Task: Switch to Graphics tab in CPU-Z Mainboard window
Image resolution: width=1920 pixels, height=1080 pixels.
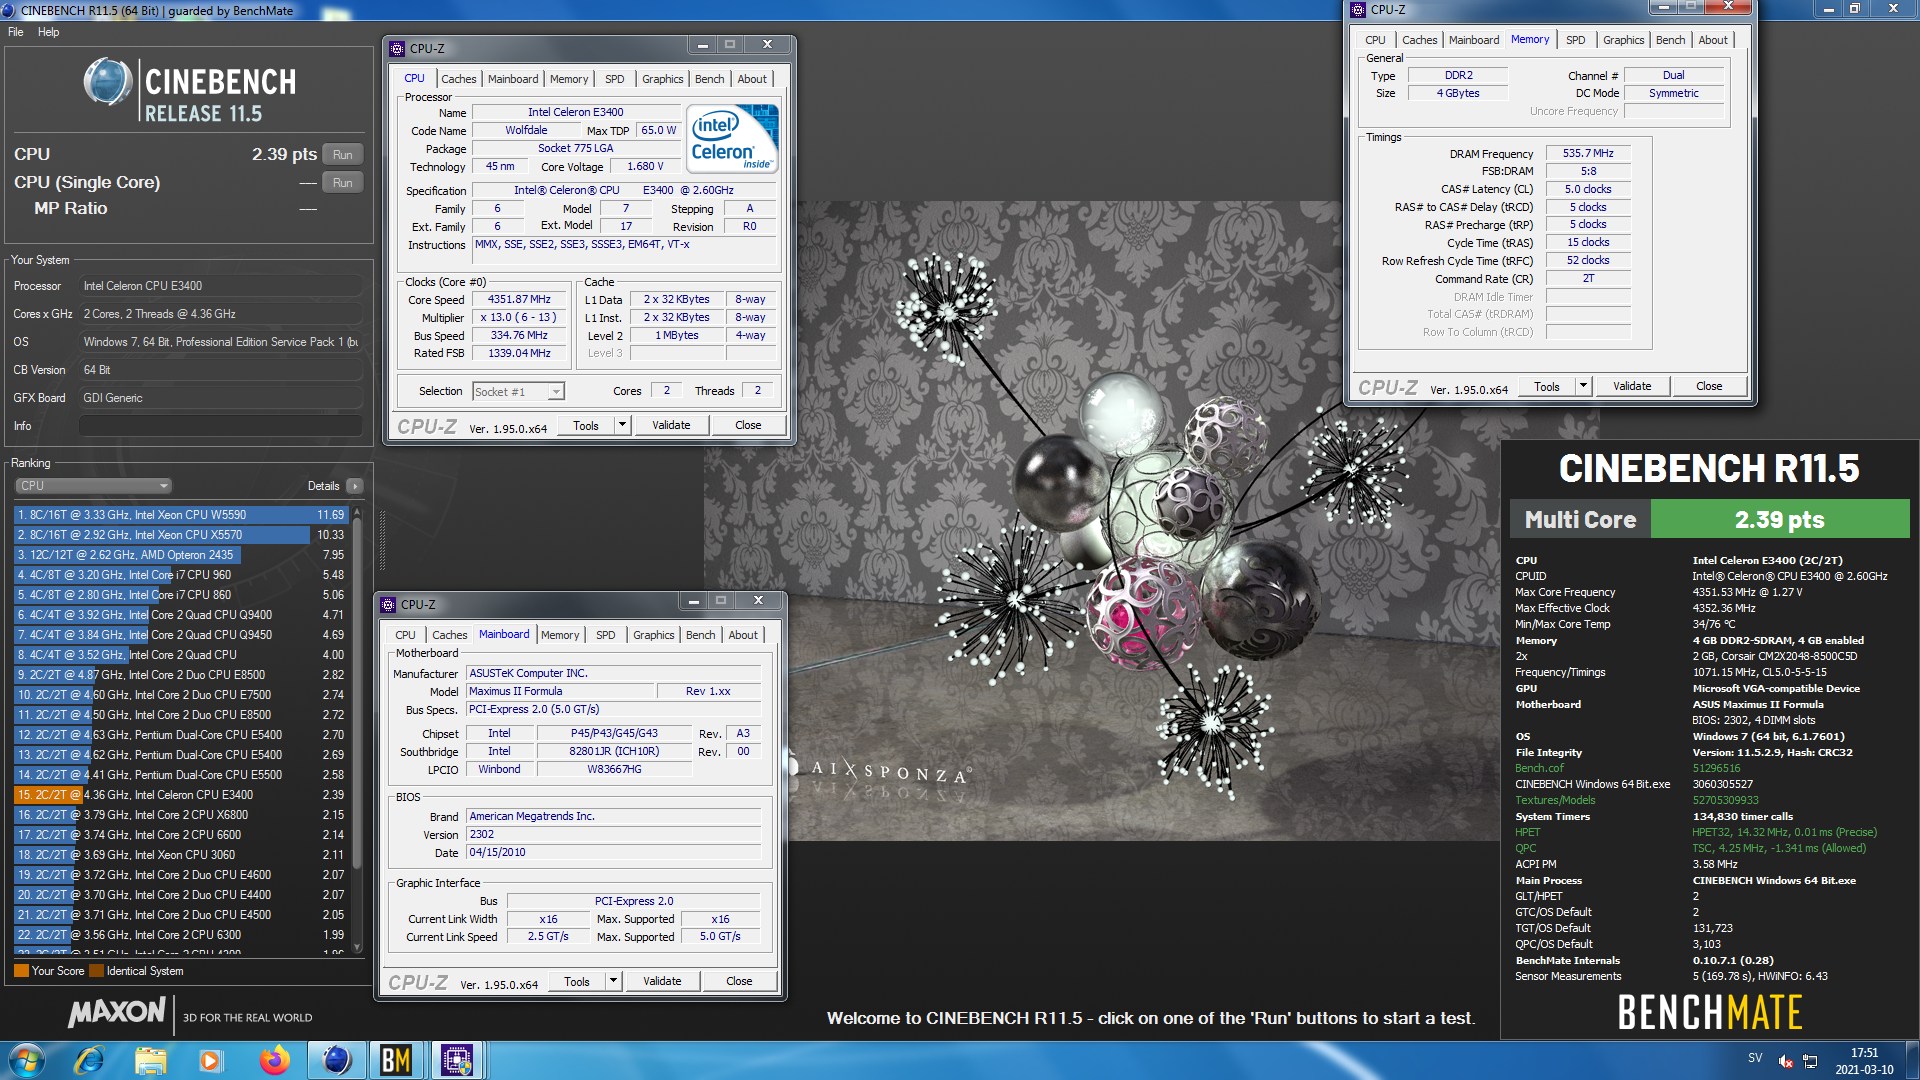Action: coord(654,635)
